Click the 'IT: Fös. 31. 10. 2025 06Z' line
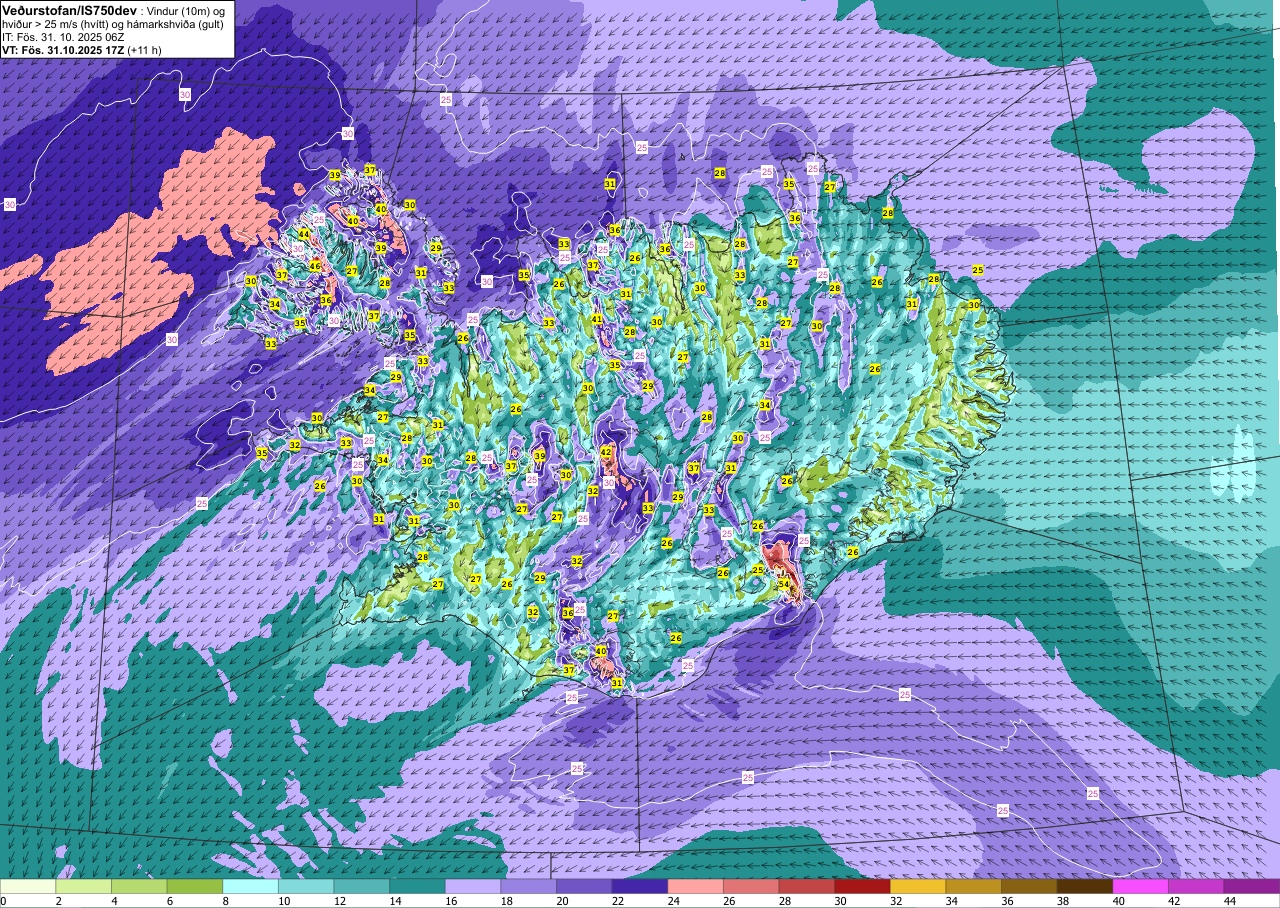 point(63,36)
